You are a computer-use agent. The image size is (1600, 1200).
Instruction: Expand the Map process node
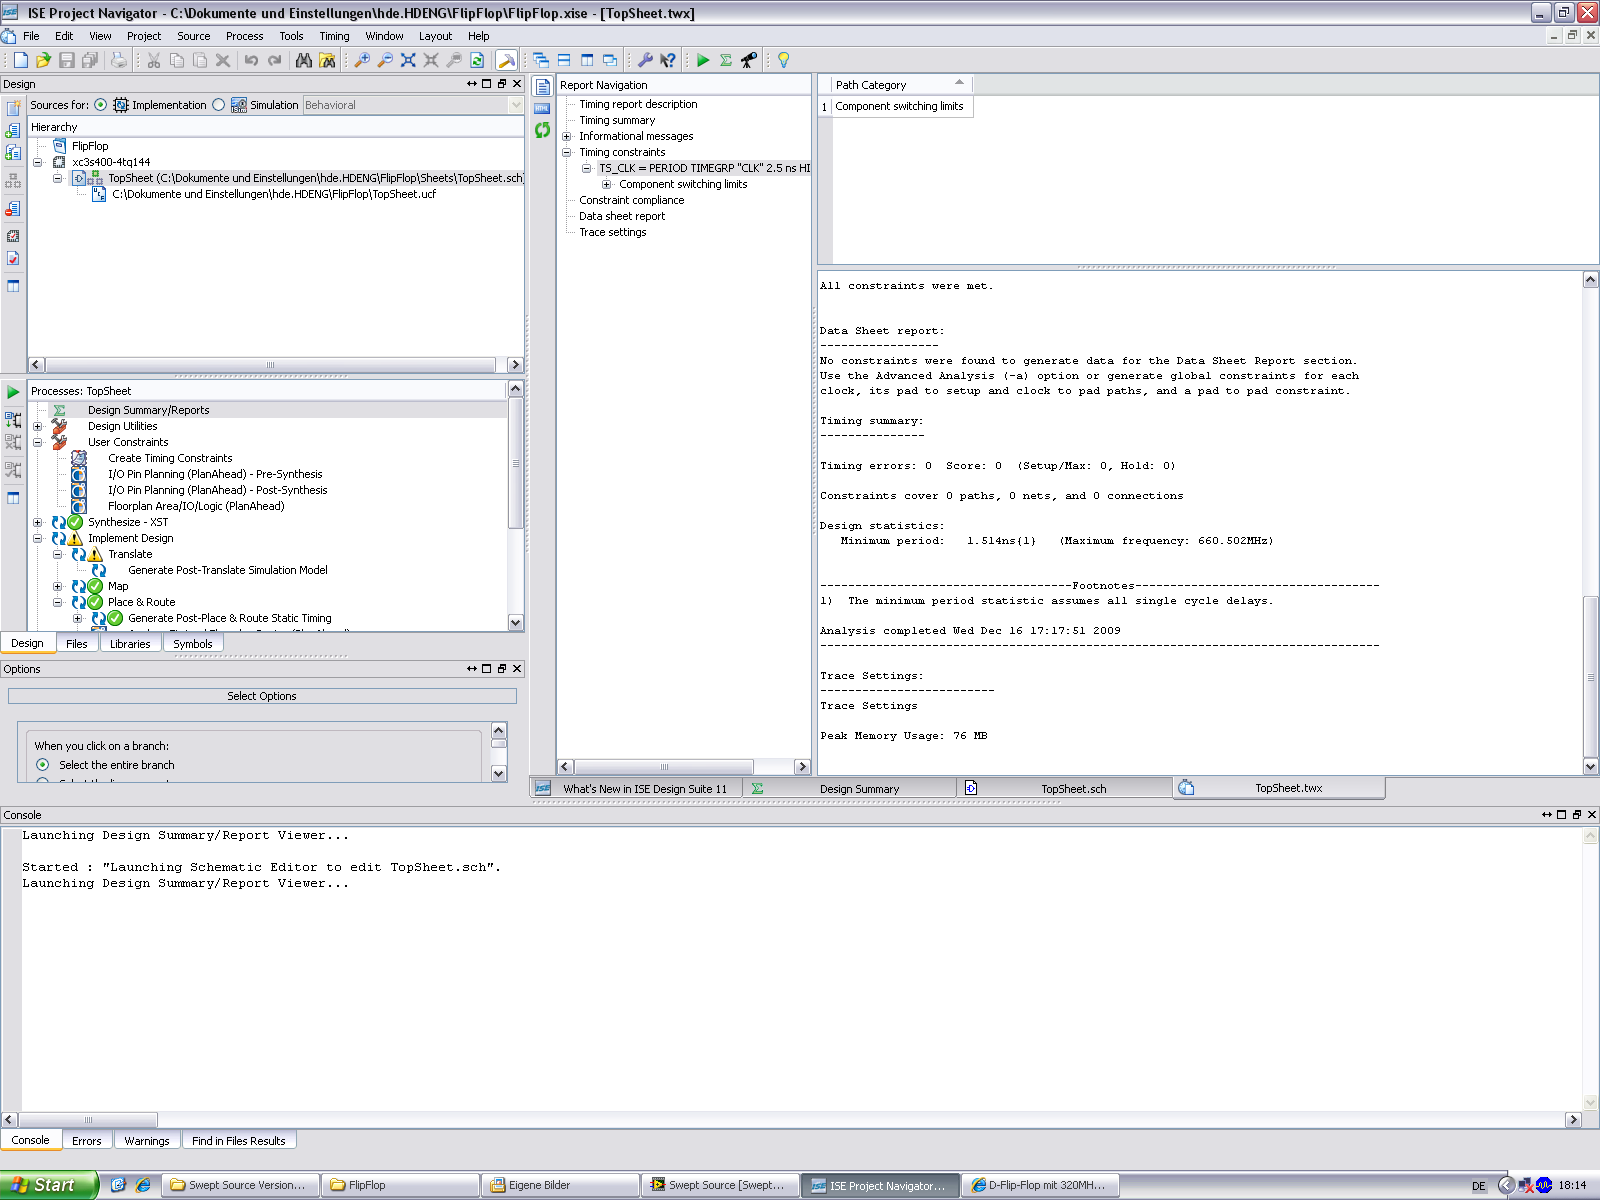point(58,586)
